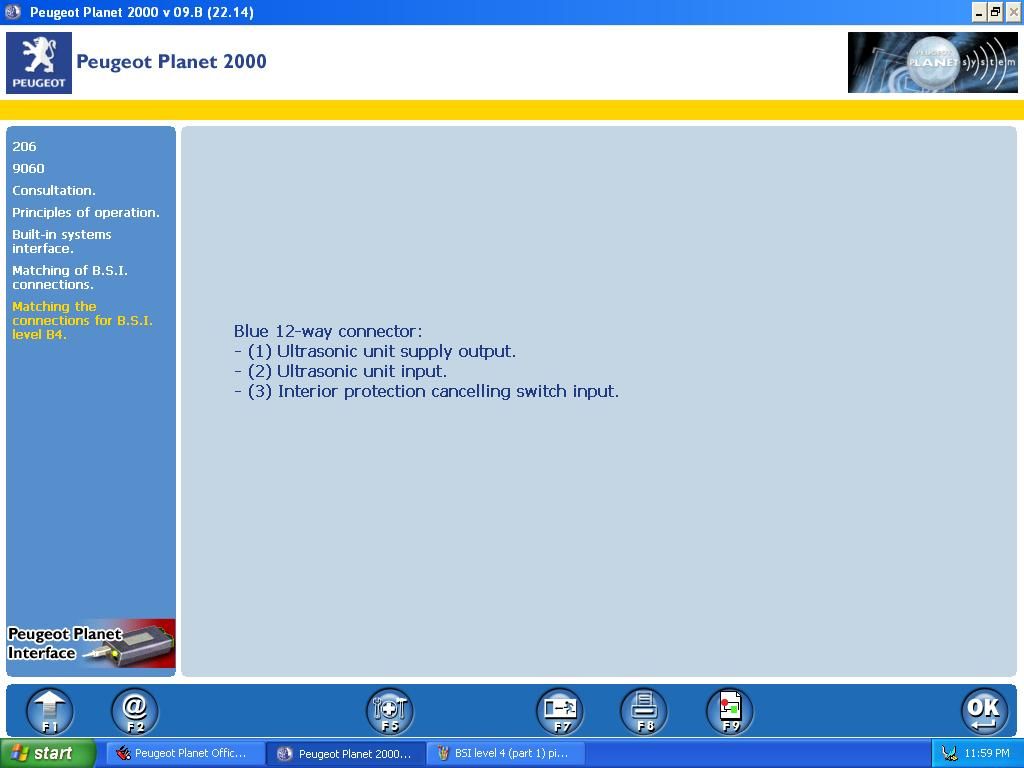Click 'Peugeot Planet 2000' header title
1024x768 pixels.
point(171,61)
